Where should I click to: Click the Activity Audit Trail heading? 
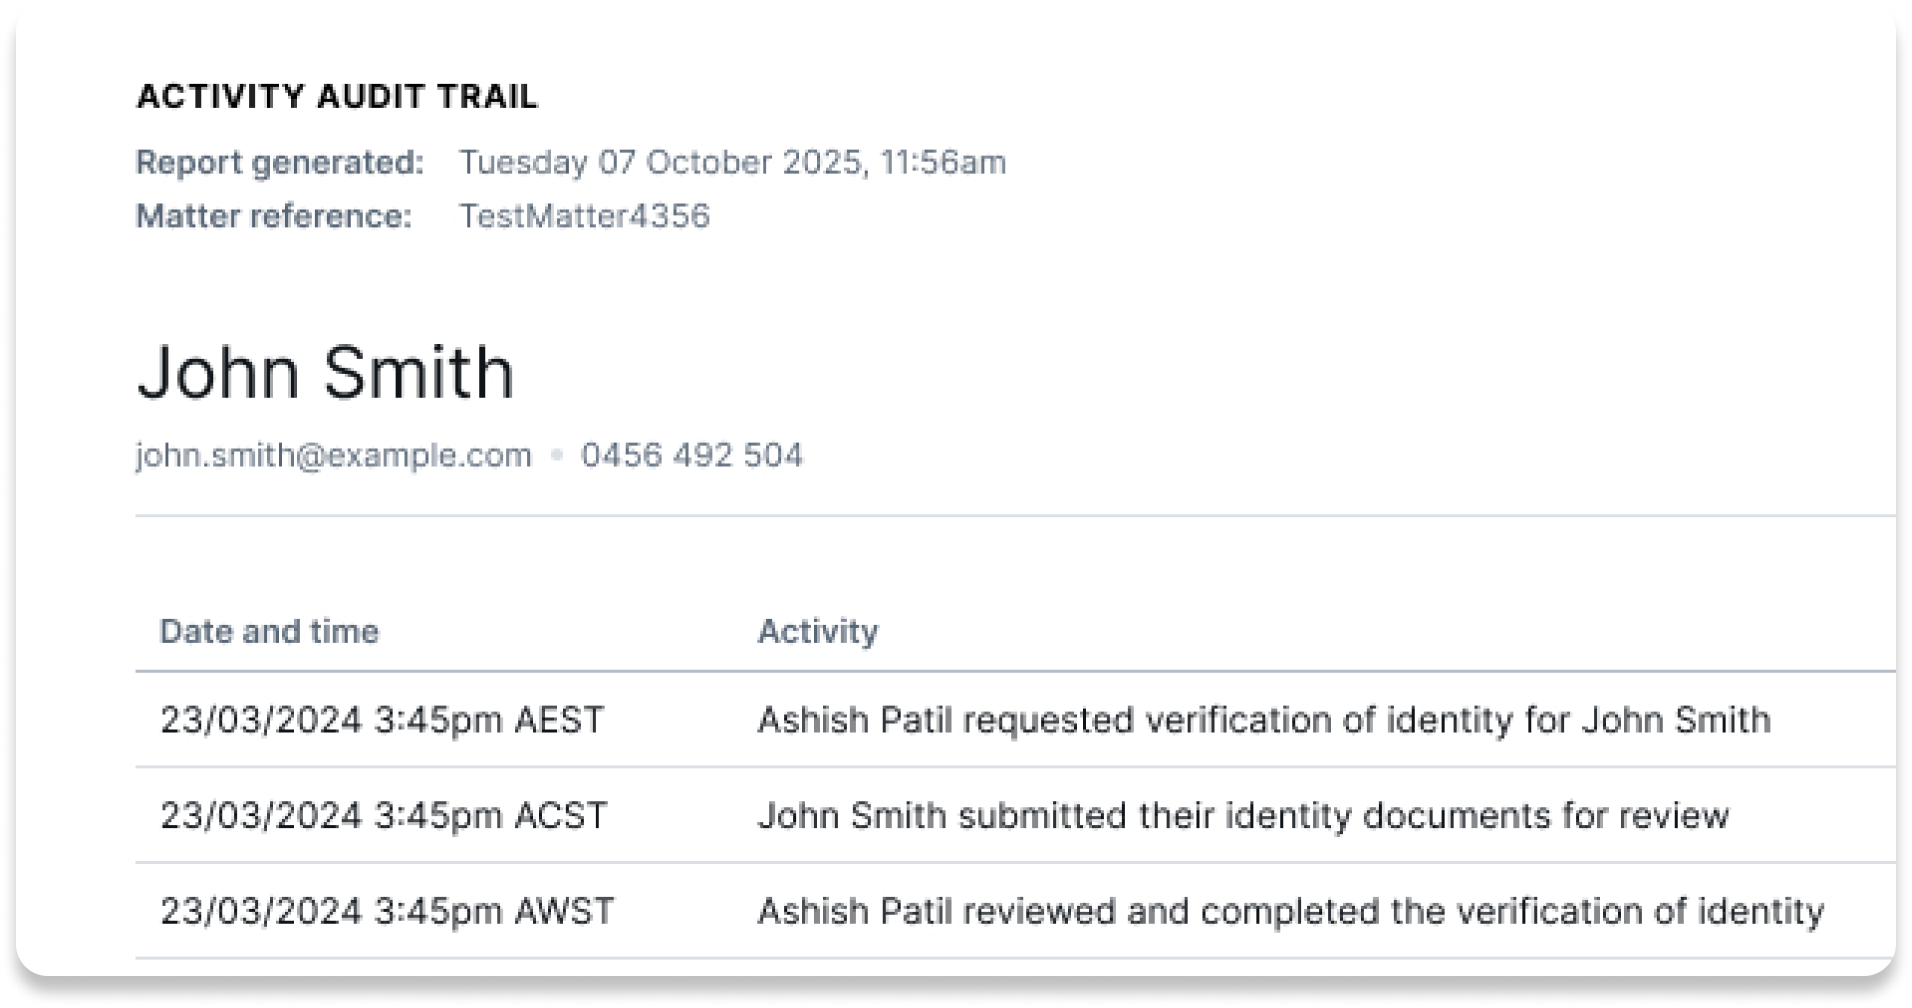(337, 97)
